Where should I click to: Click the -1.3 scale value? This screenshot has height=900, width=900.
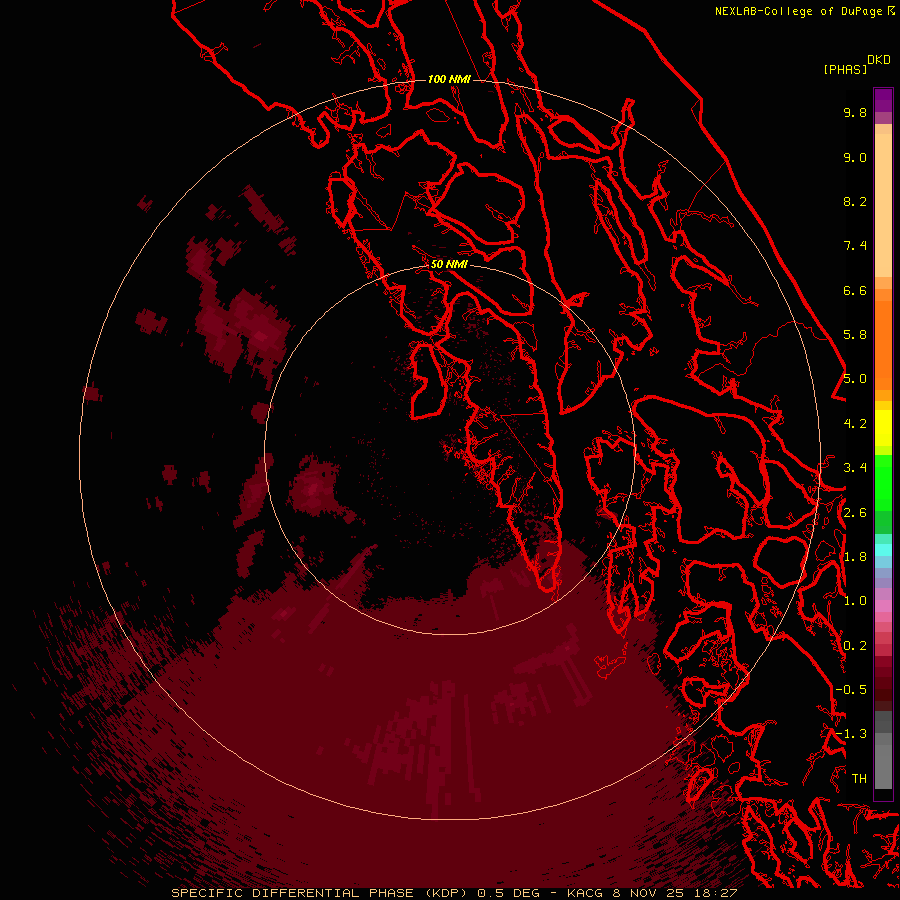(x=851, y=734)
